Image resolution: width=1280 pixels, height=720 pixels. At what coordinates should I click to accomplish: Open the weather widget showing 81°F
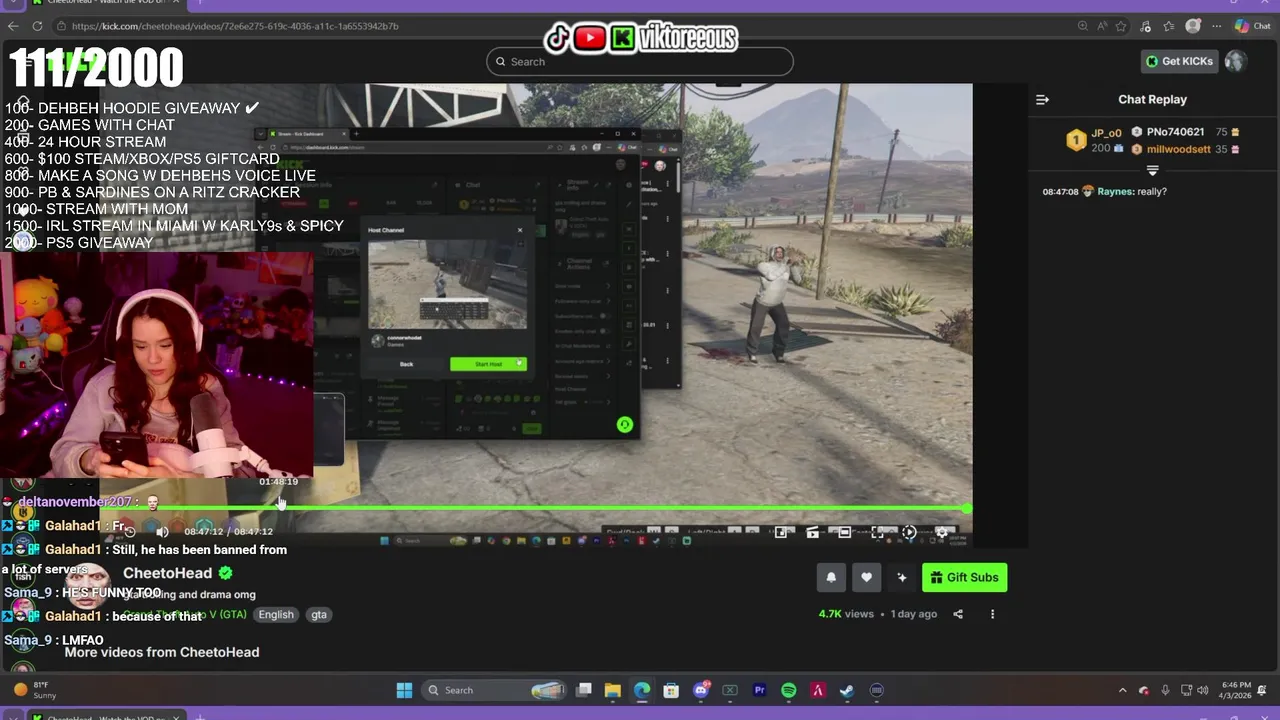(x=34, y=690)
